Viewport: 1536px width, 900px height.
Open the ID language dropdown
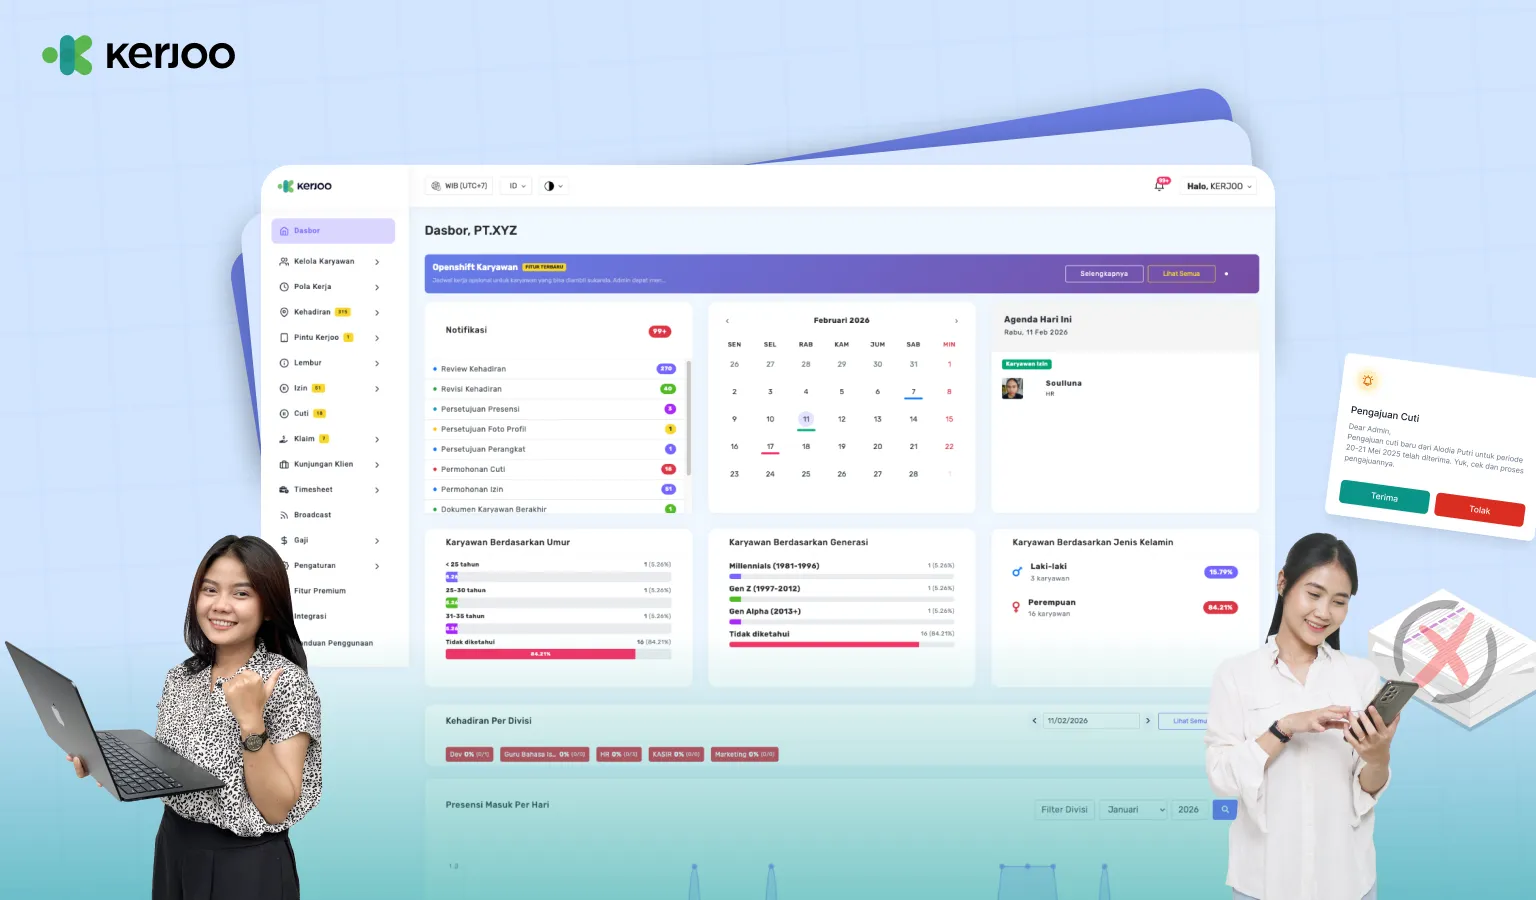pos(516,186)
